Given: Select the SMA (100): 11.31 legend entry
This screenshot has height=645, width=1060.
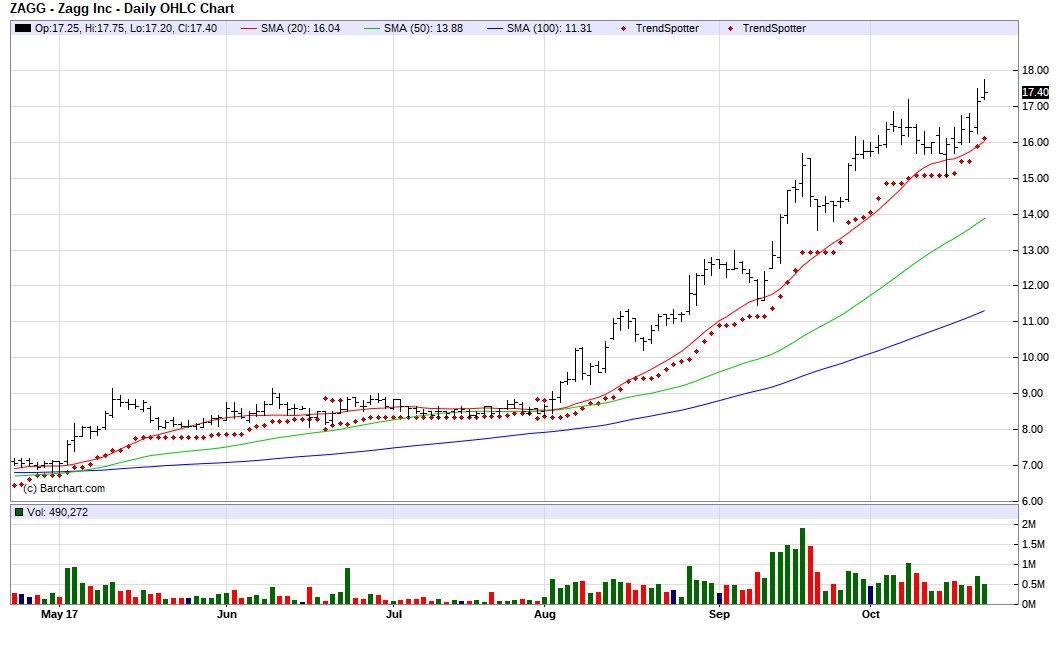Looking at the screenshot, I should point(549,28).
